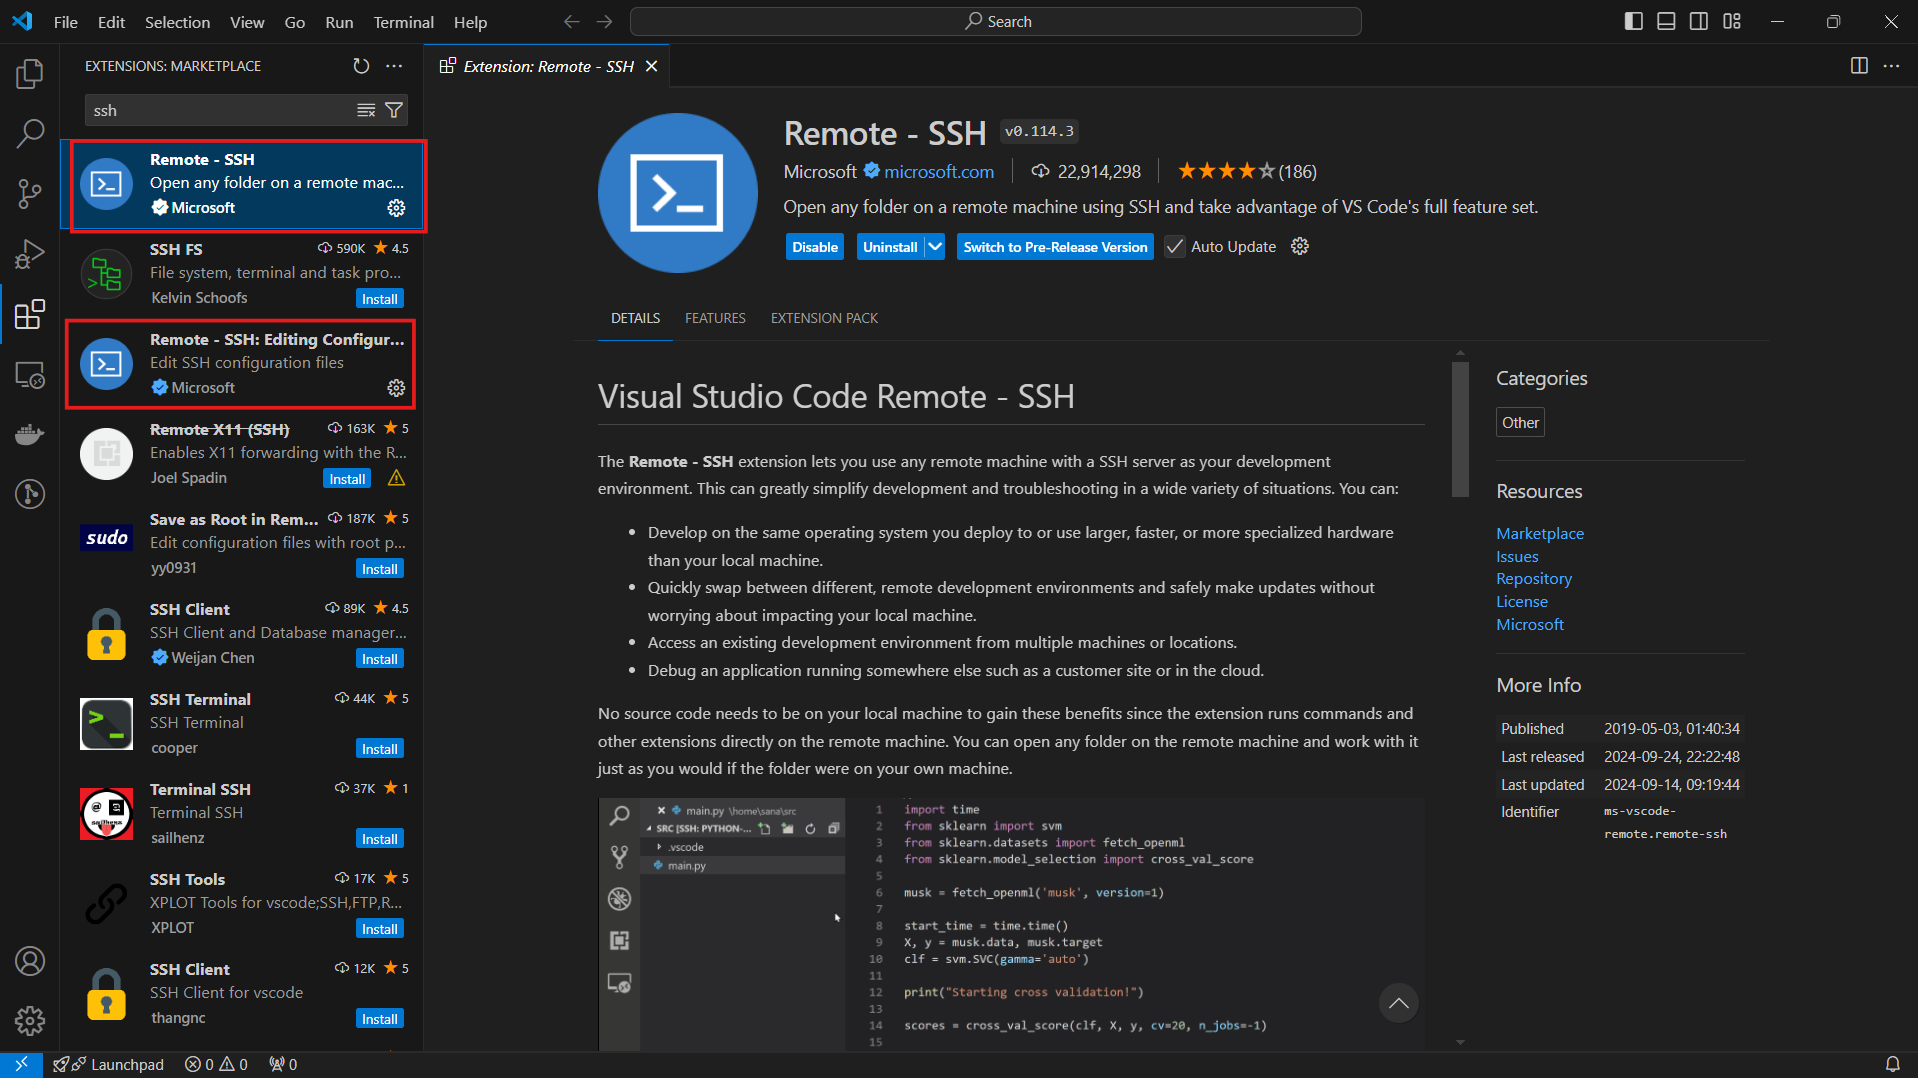
Task: Toggle the bottom panel layout icon
Action: coord(1666,21)
